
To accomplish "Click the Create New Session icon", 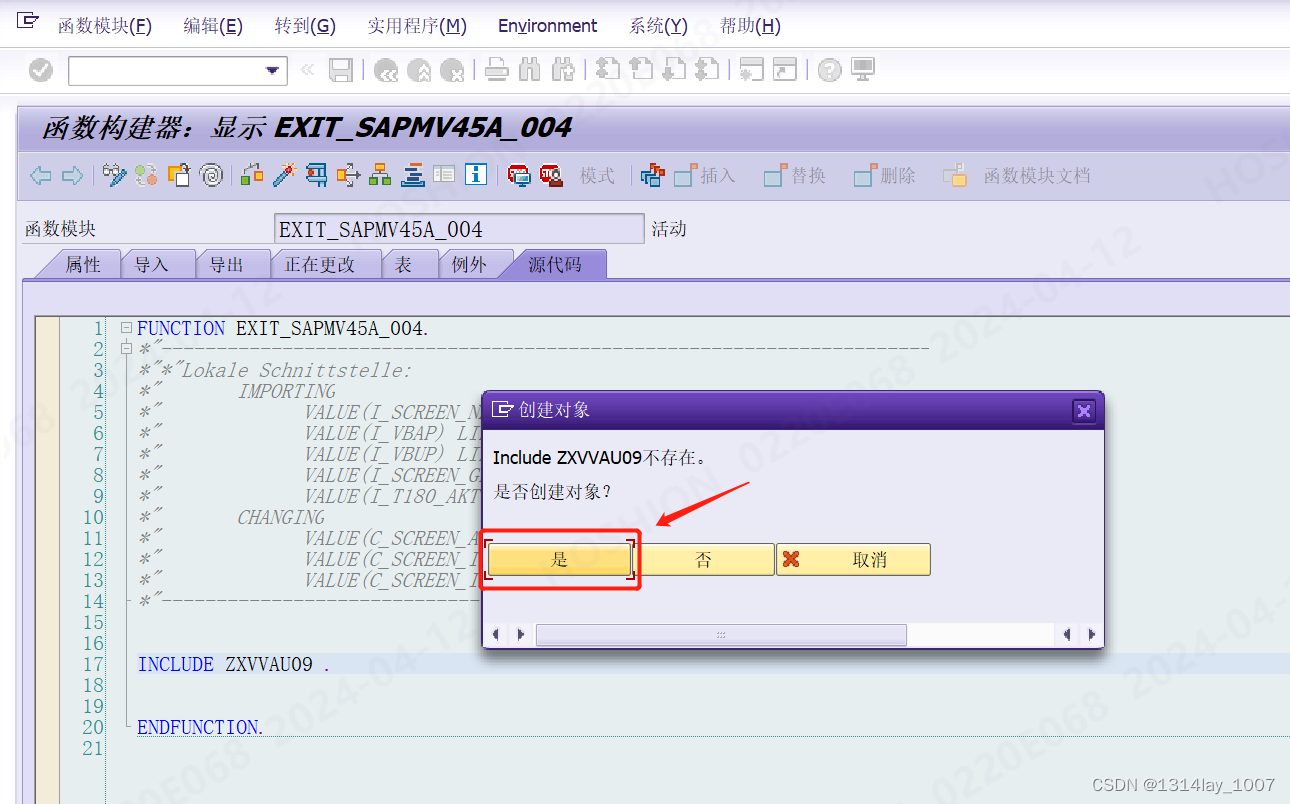I will coord(751,70).
